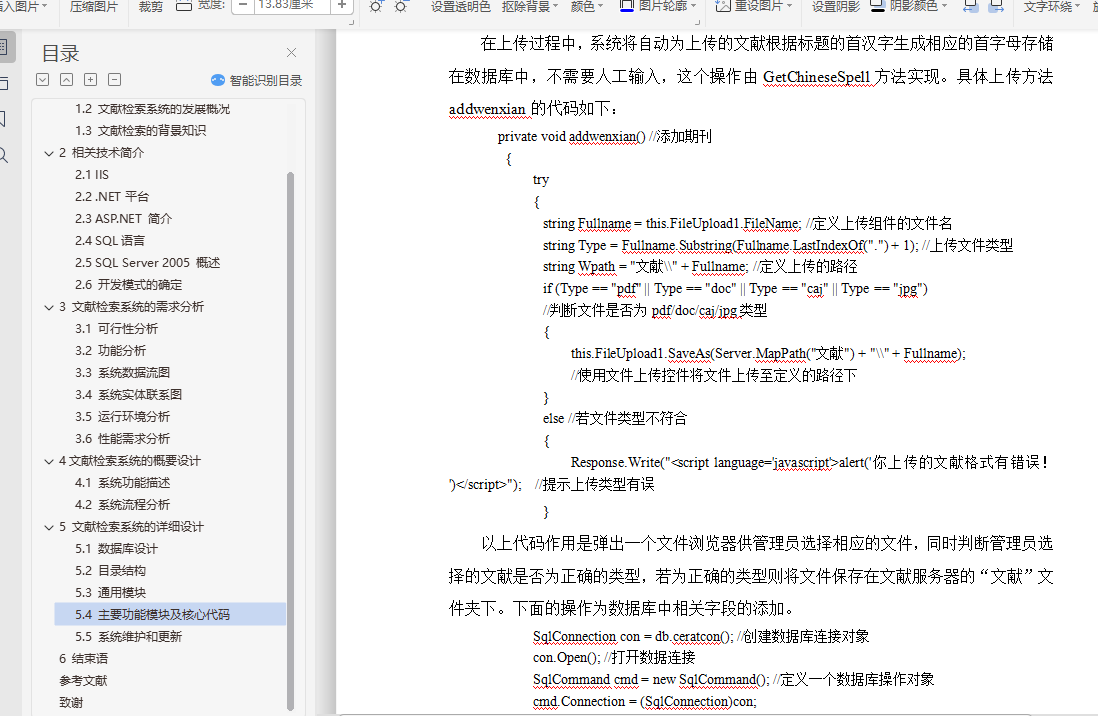Decrease picture width with the minus stepper
This screenshot has width=1098, height=716.
tap(242, 6)
